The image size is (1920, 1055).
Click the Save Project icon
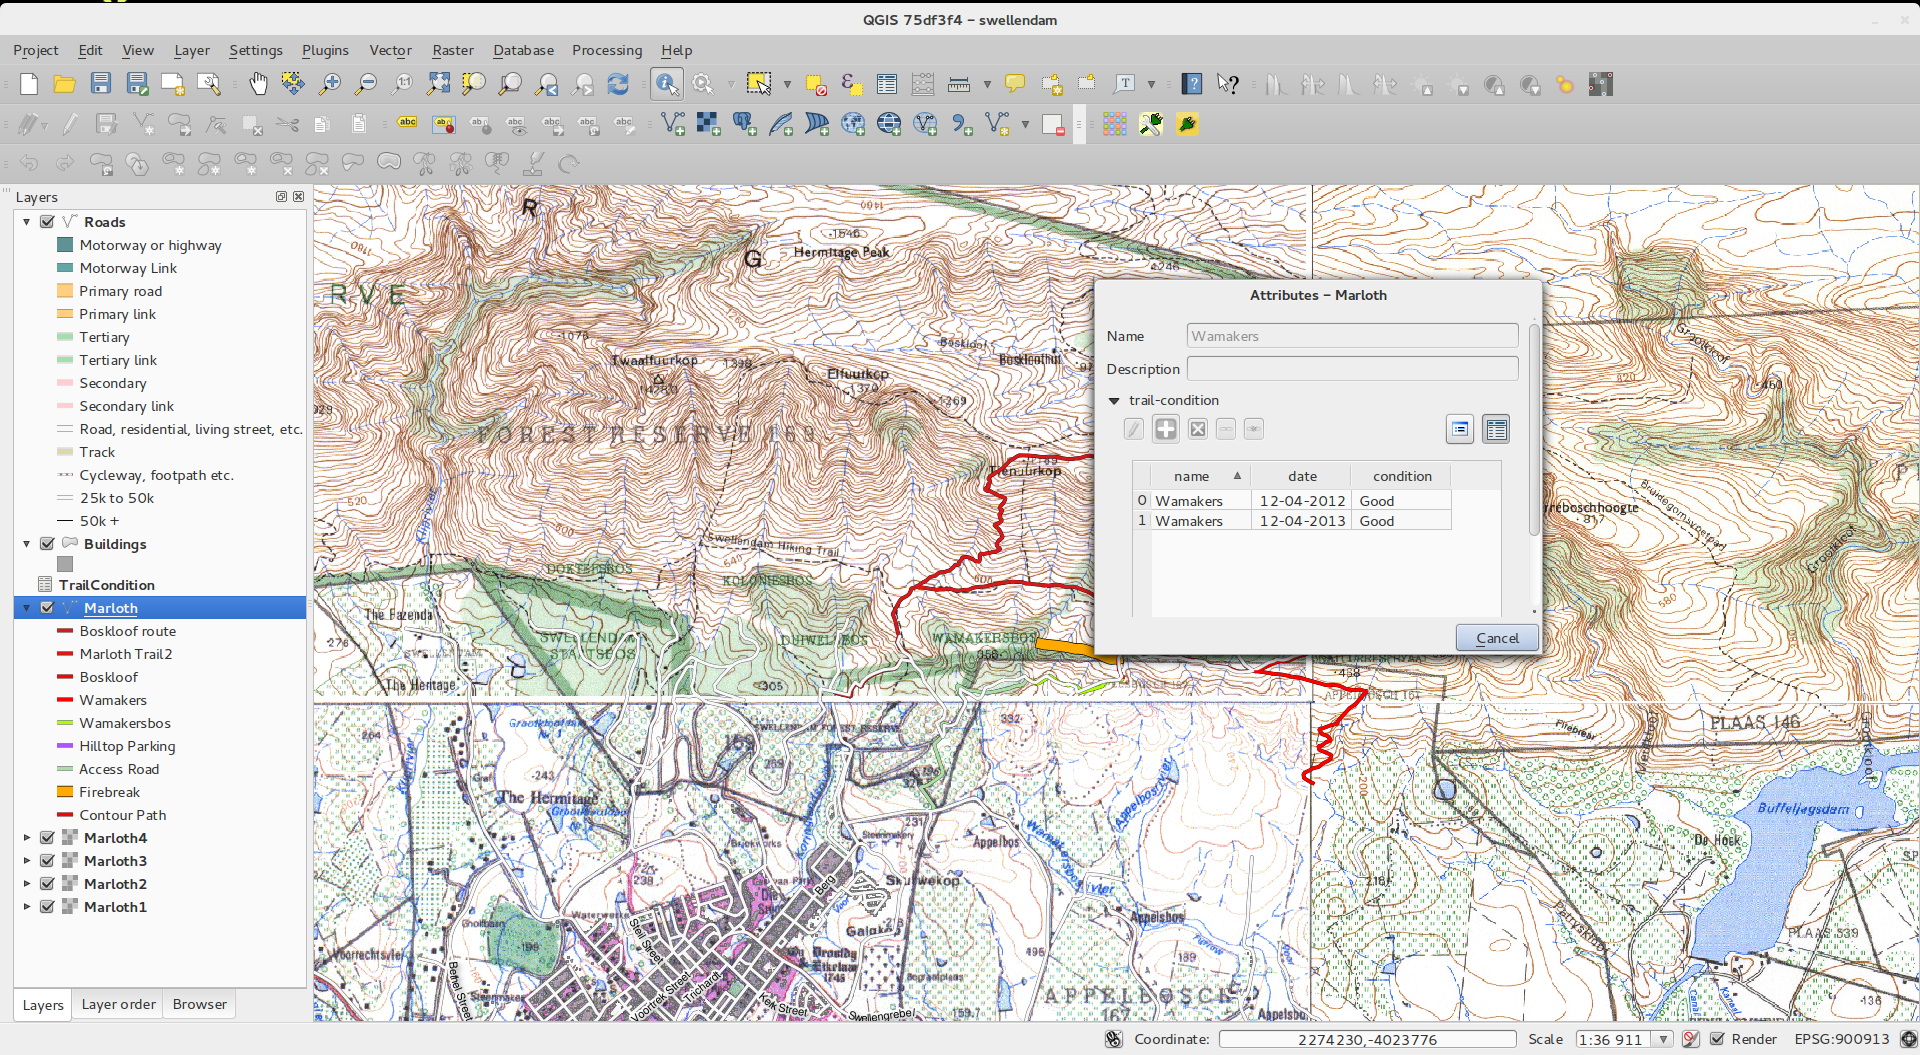click(101, 85)
